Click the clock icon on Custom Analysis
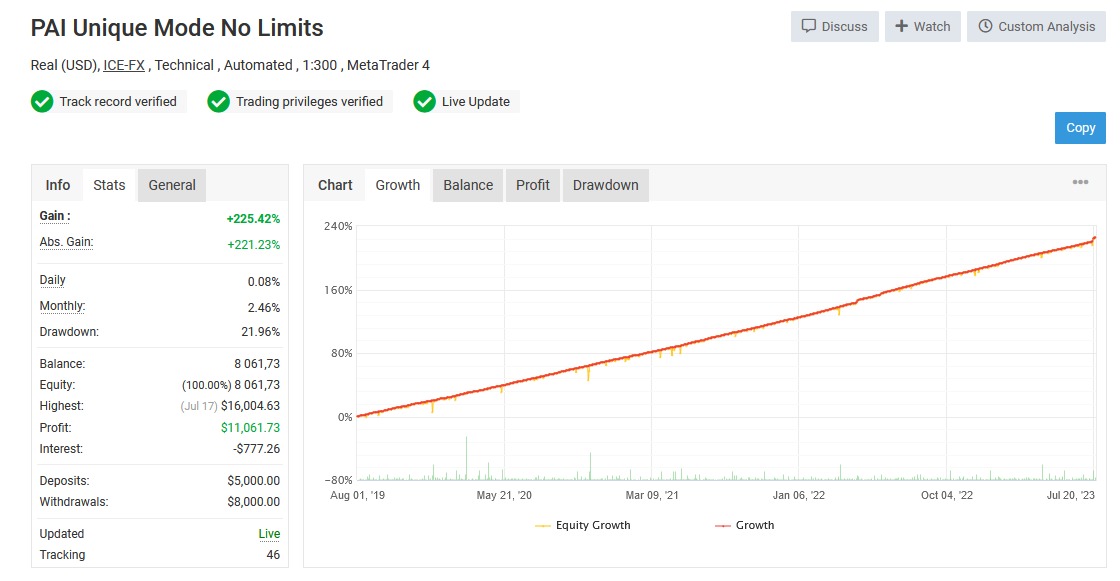Image resolution: width=1120 pixels, height=581 pixels. tap(985, 27)
